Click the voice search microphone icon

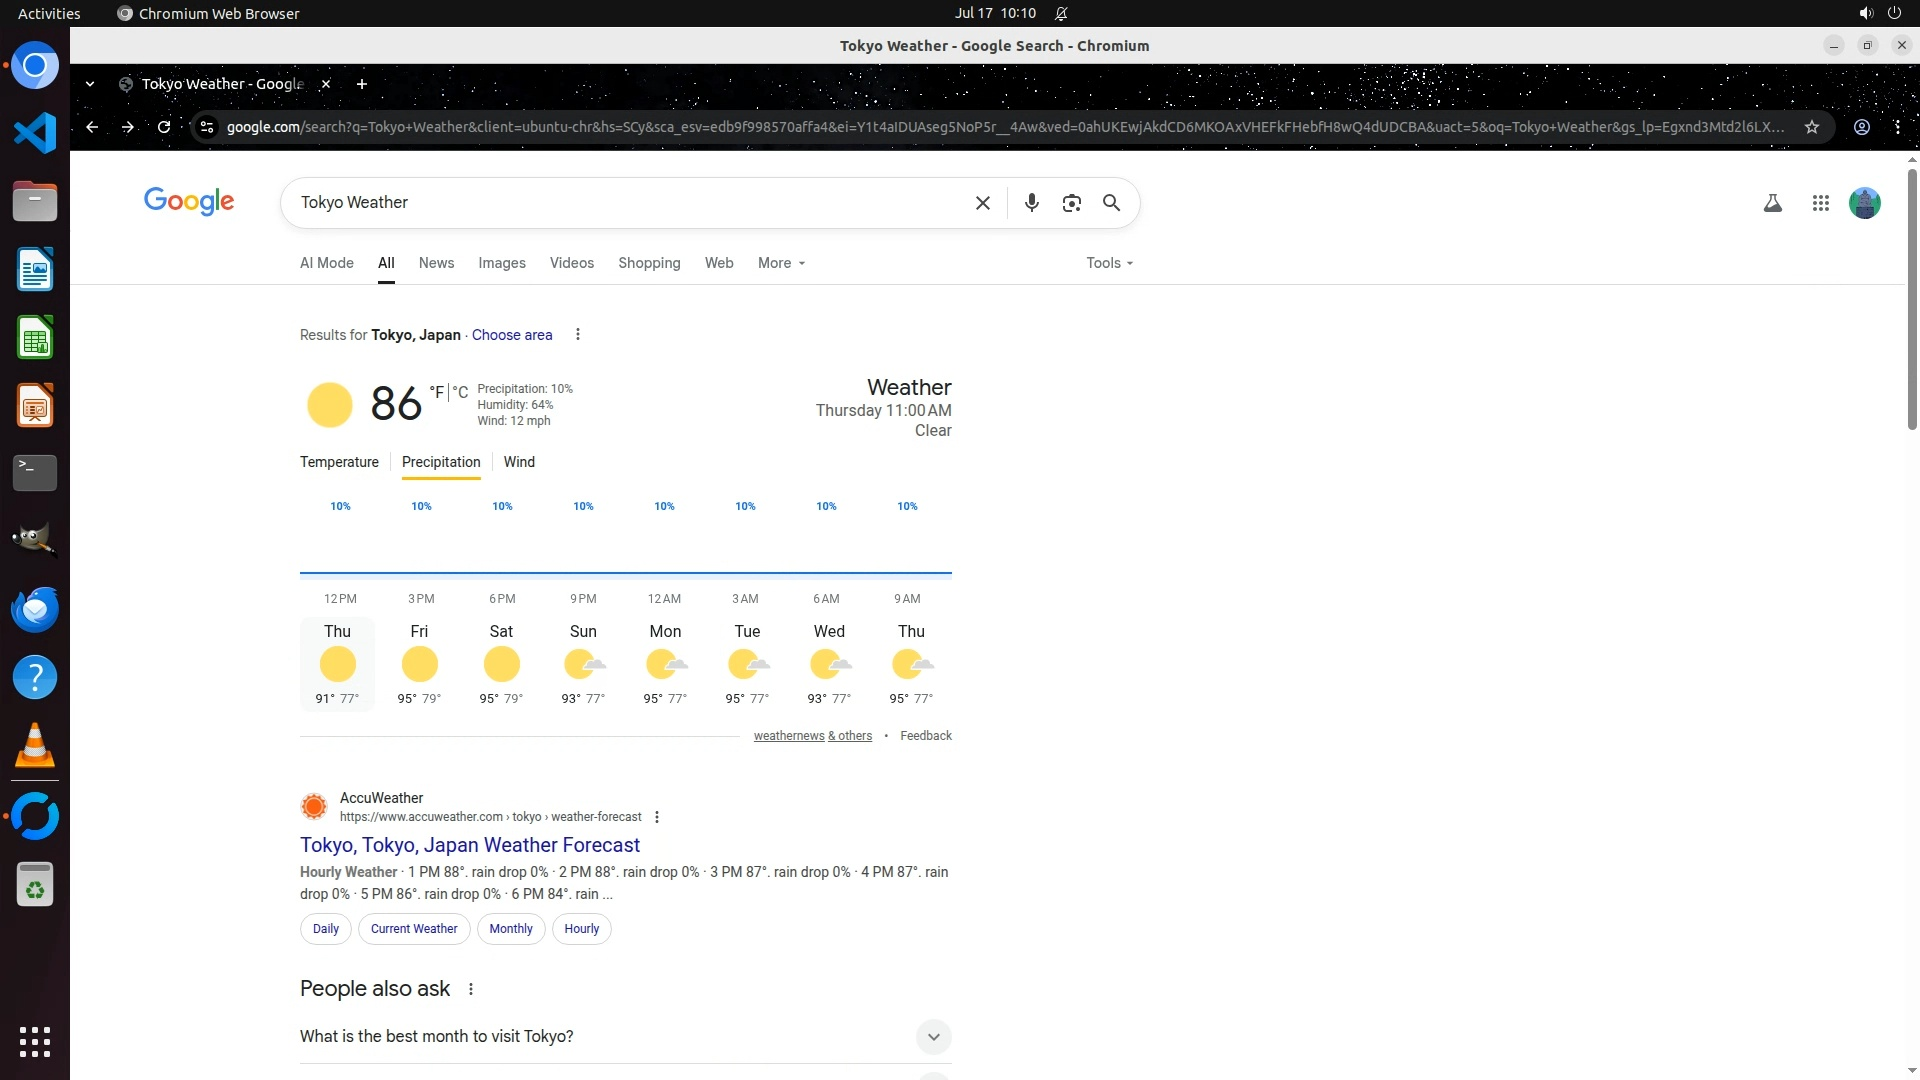click(x=1031, y=203)
